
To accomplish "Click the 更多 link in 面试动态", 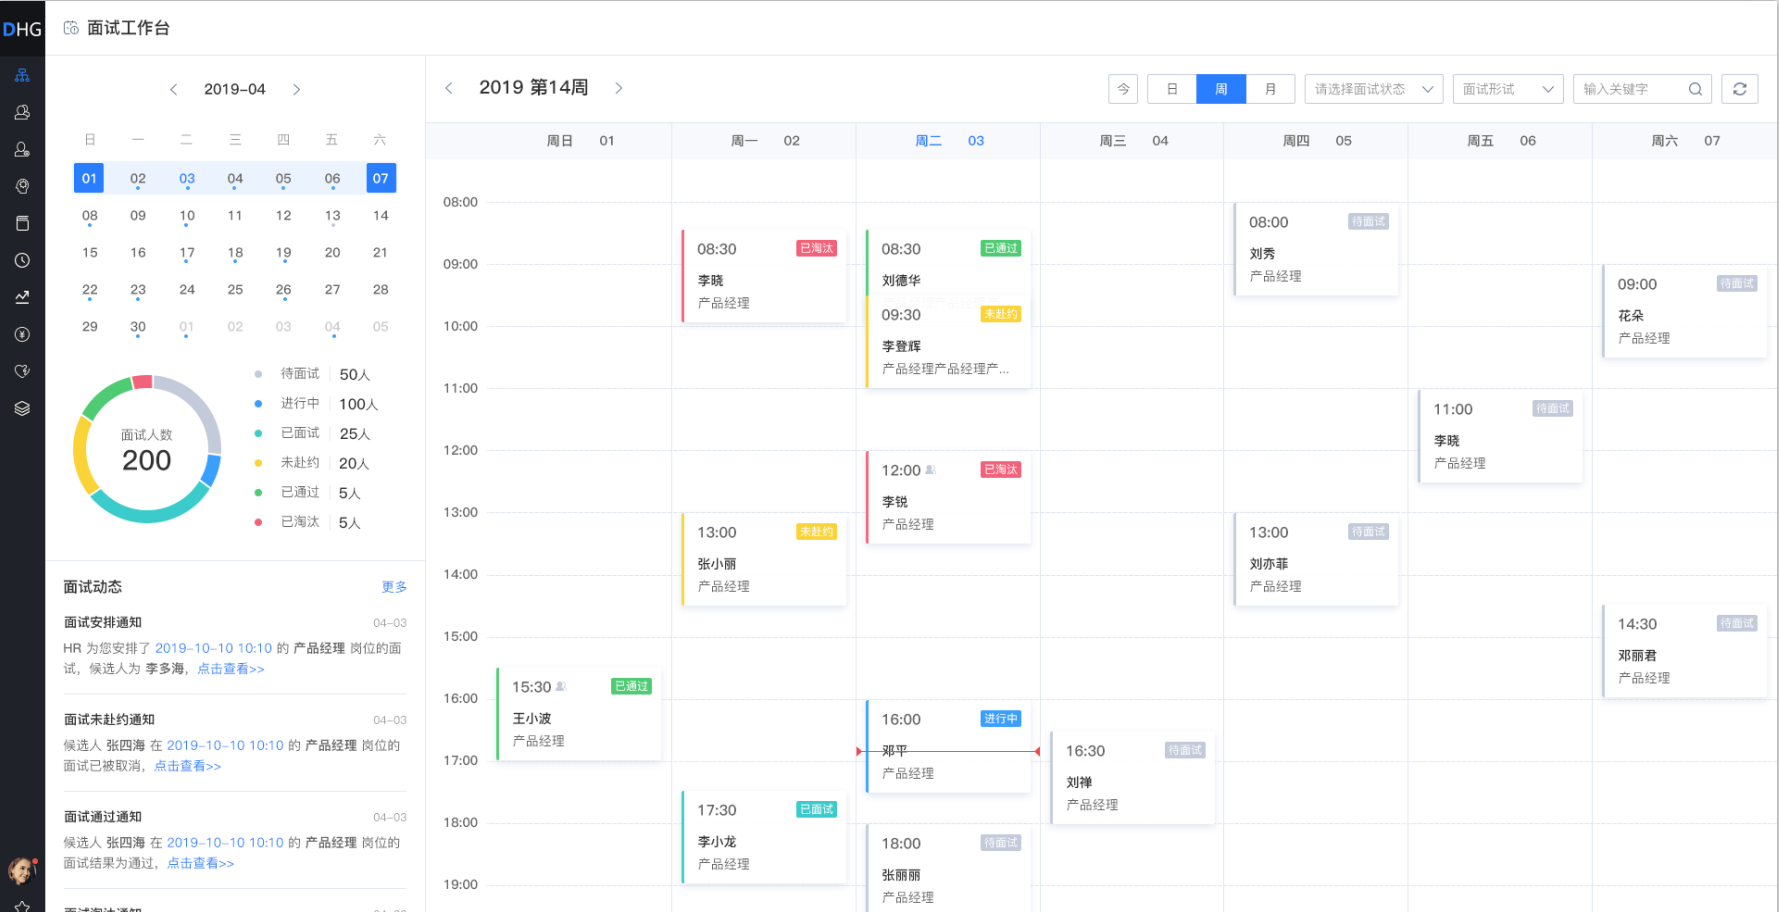I will 394,587.
